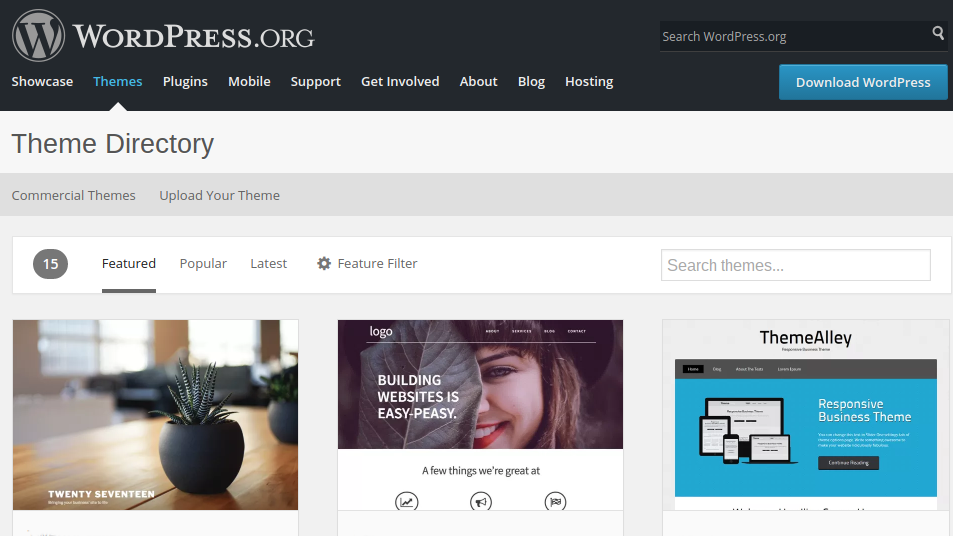Switch to the Popular tab
Image resolution: width=953 pixels, height=536 pixels.
pos(203,264)
